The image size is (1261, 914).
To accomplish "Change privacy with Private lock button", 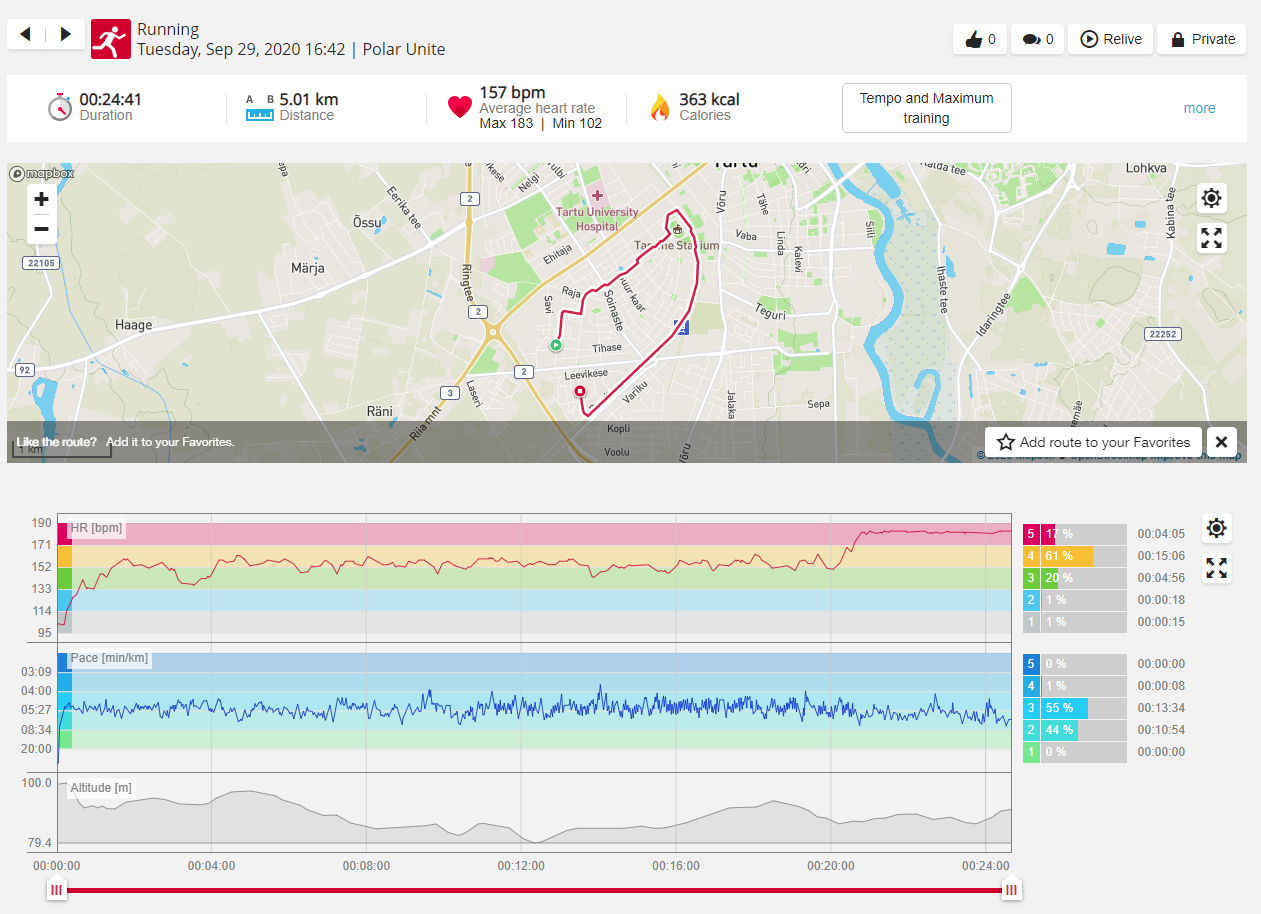I will tap(1202, 39).
